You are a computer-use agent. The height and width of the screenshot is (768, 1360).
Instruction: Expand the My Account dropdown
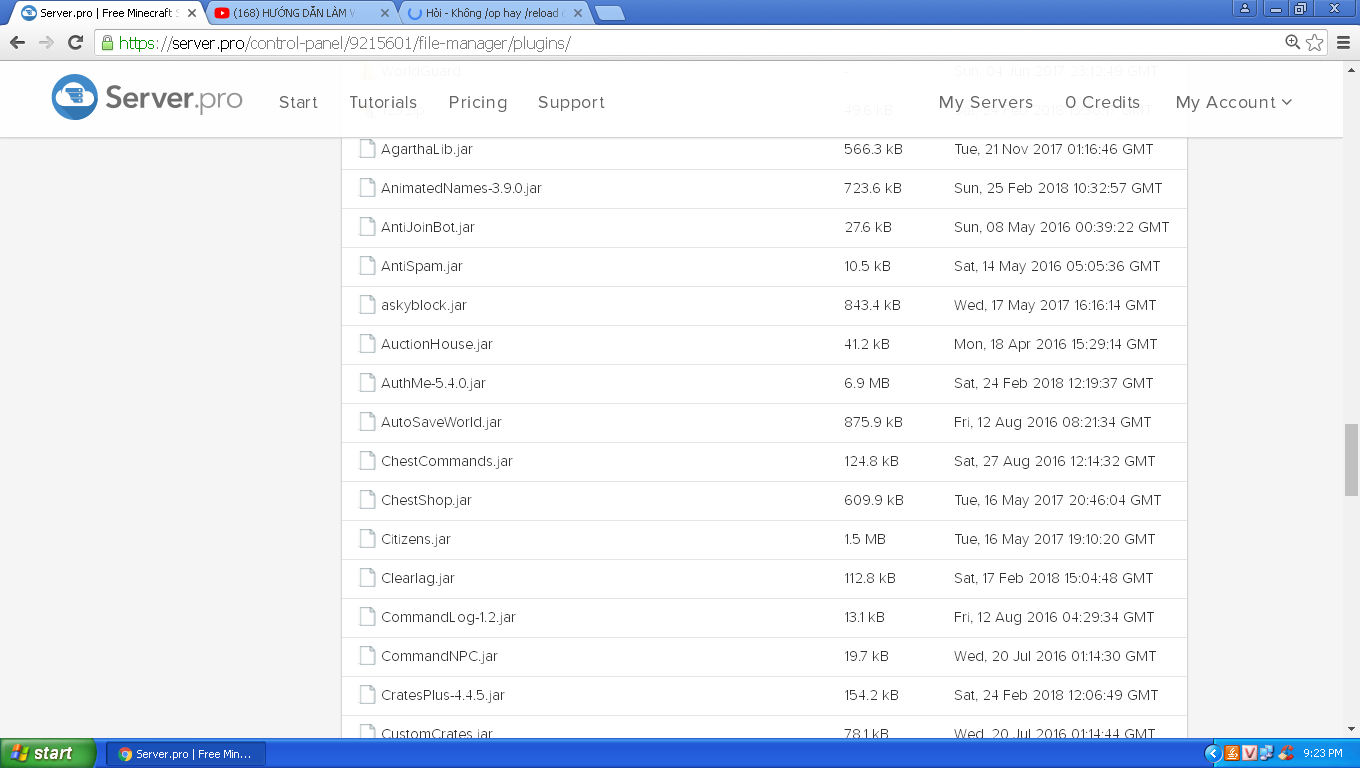click(1234, 102)
